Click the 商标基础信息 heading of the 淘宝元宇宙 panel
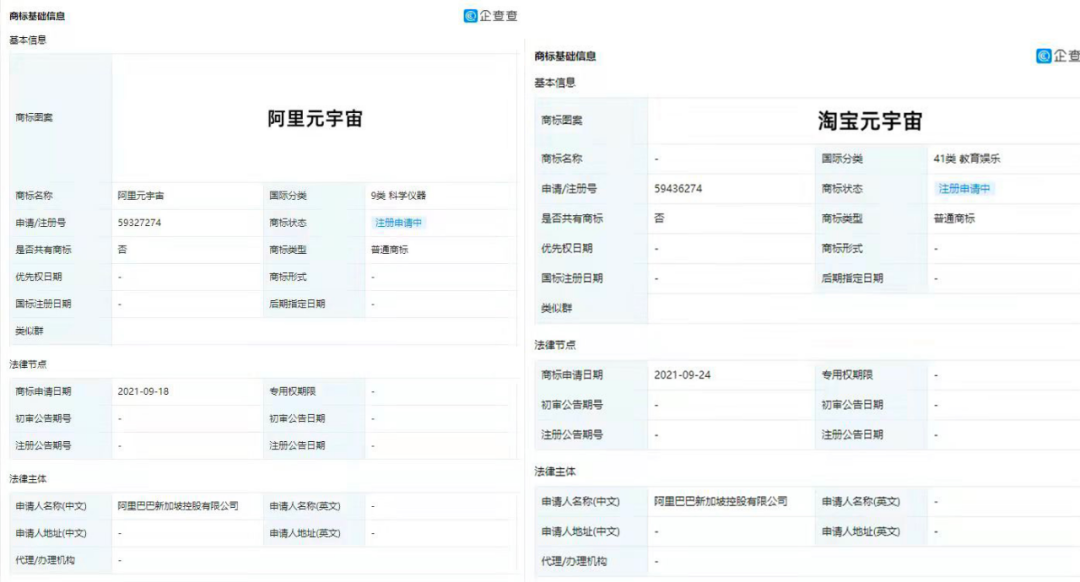Image resolution: width=1080 pixels, height=582 pixels. pyautogui.click(x=565, y=56)
